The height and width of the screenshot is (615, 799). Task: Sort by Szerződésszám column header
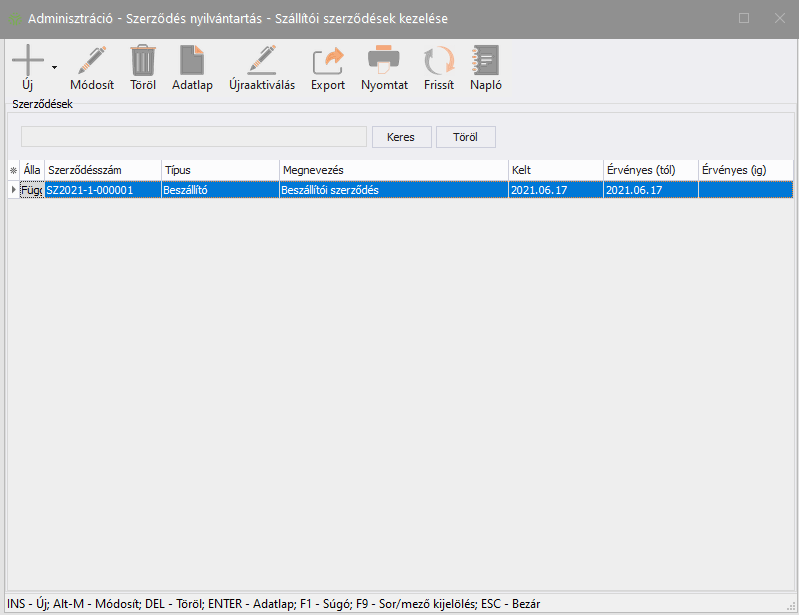pos(102,170)
